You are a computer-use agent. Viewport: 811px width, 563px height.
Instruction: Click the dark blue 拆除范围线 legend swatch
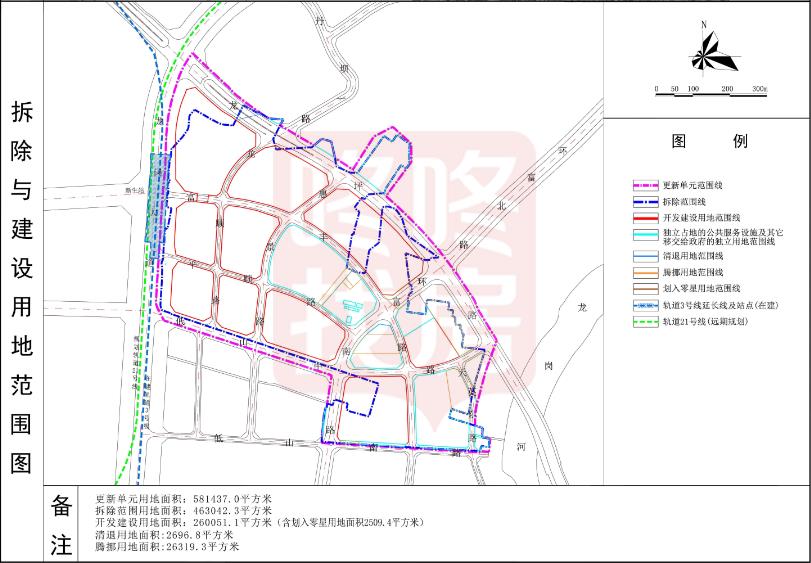pyautogui.click(x=645, y=202)
